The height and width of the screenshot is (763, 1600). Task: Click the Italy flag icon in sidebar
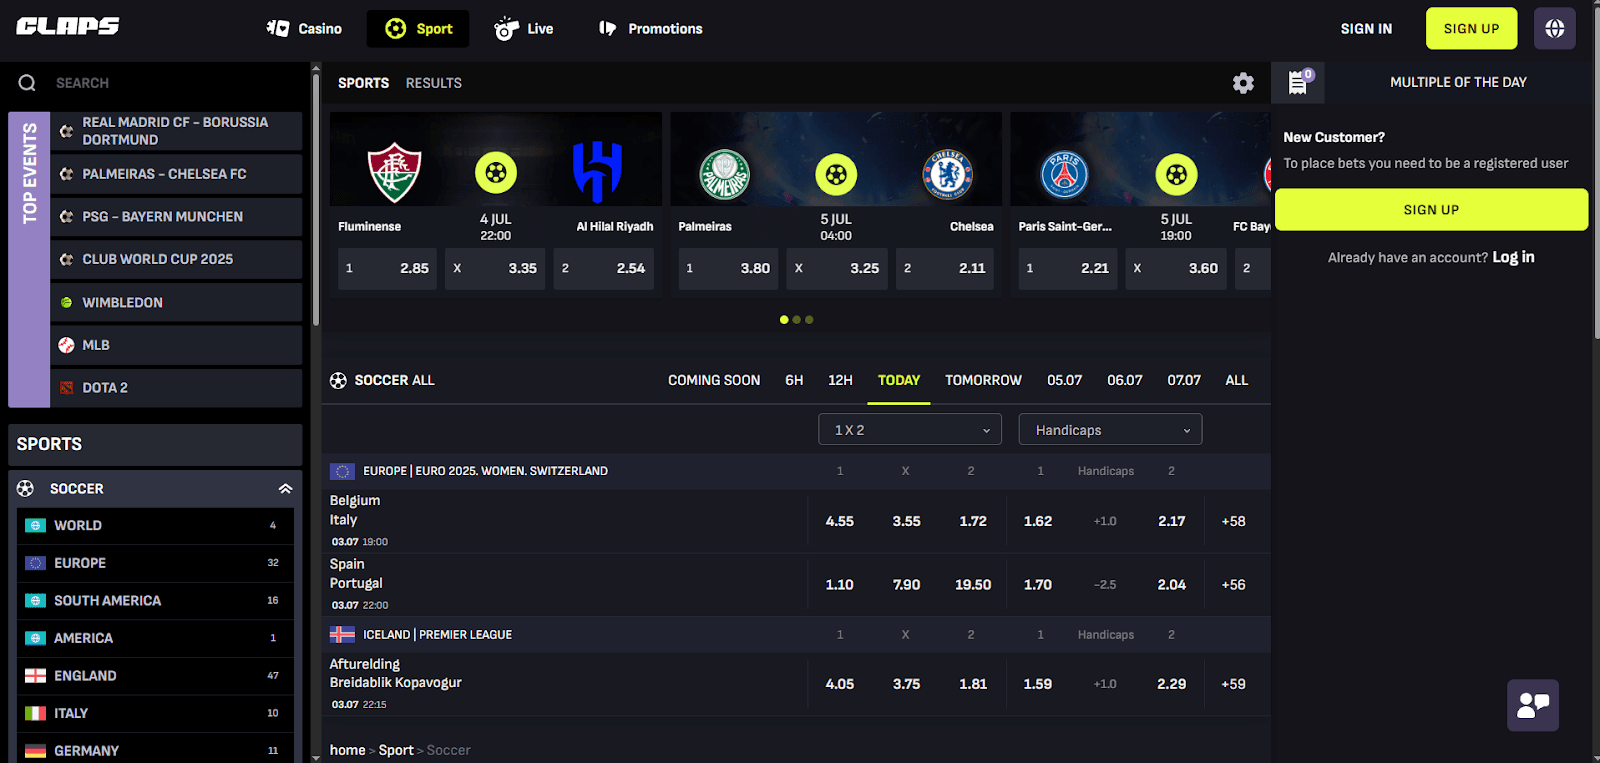coord(35,713)
